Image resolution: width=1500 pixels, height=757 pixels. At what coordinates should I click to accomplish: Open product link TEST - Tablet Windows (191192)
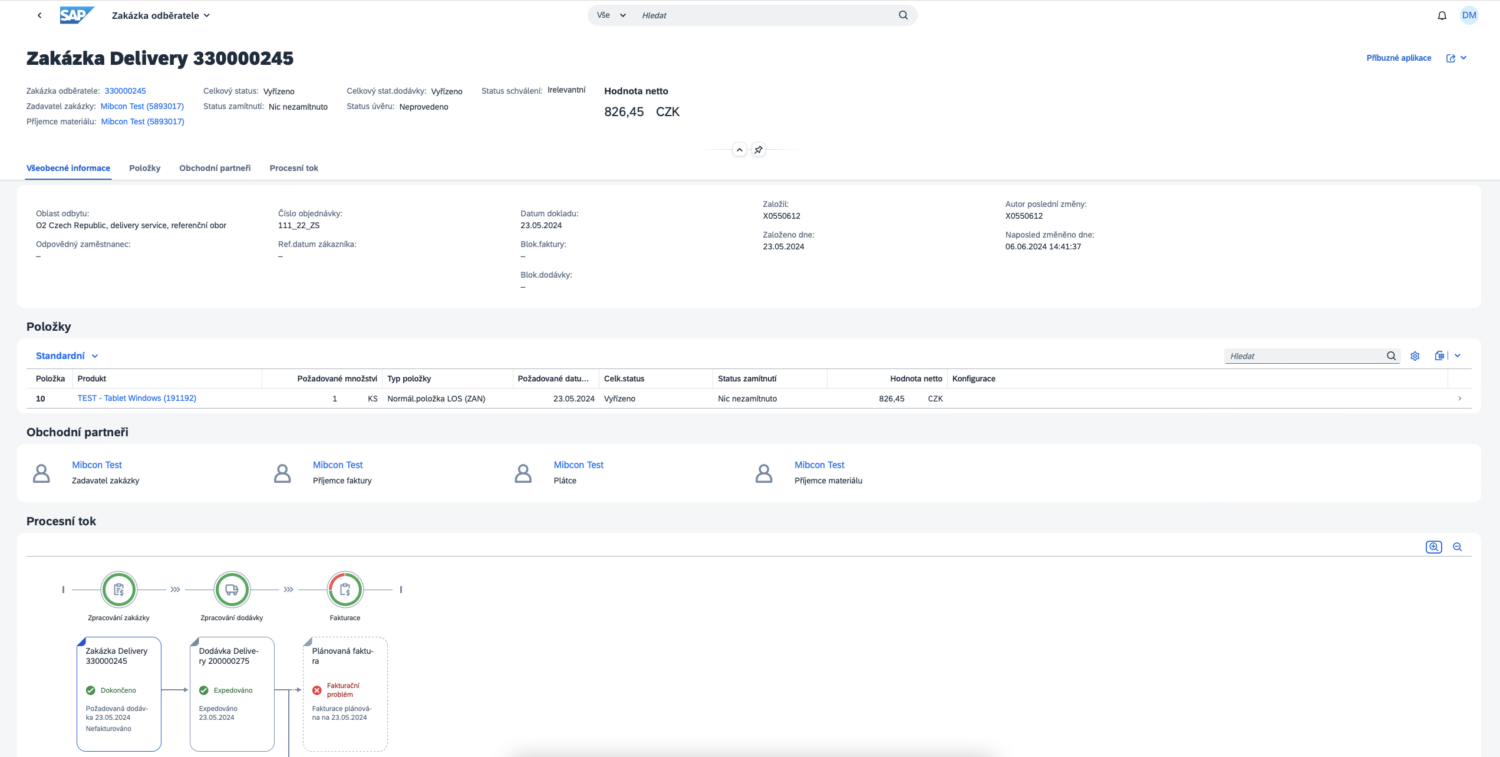tap(137, 398)
